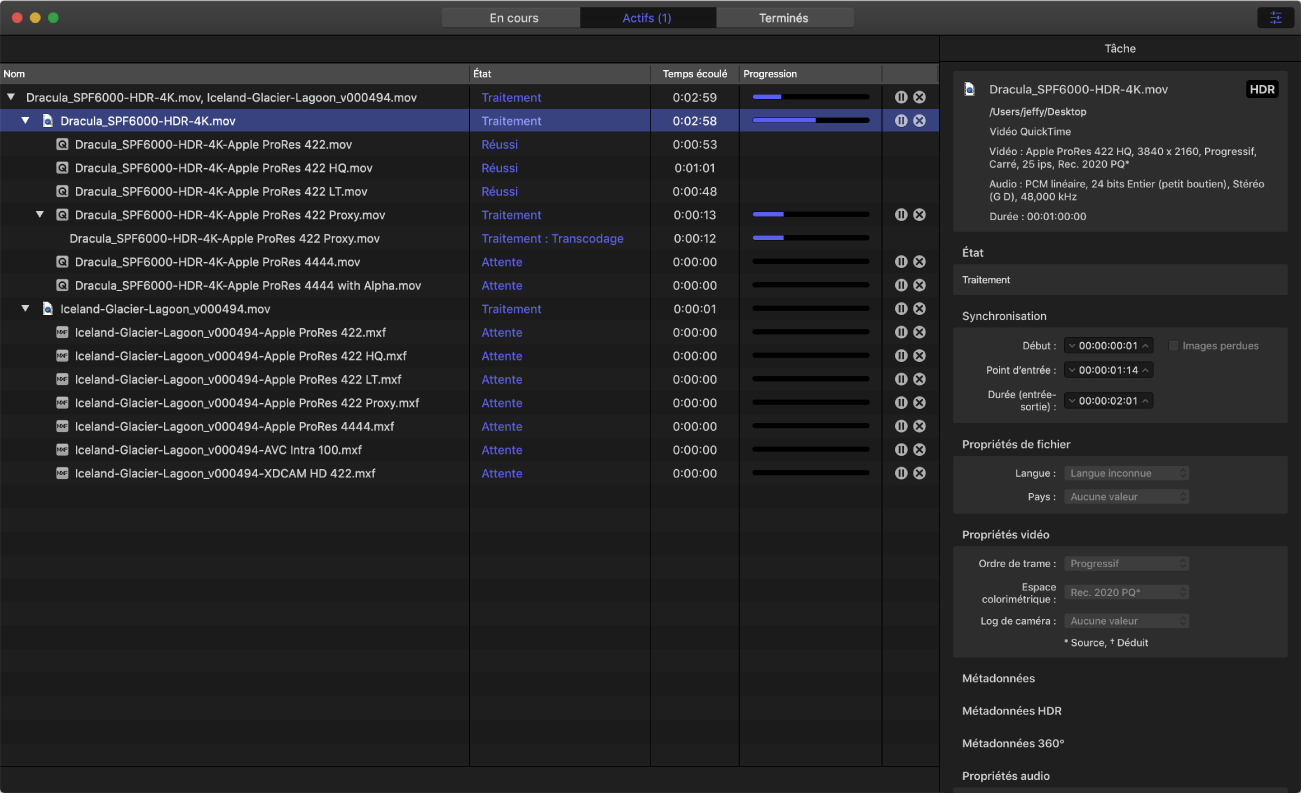Click the progress bar of the selected Dracula job
Screen dimensions: 1301x793
810,121
